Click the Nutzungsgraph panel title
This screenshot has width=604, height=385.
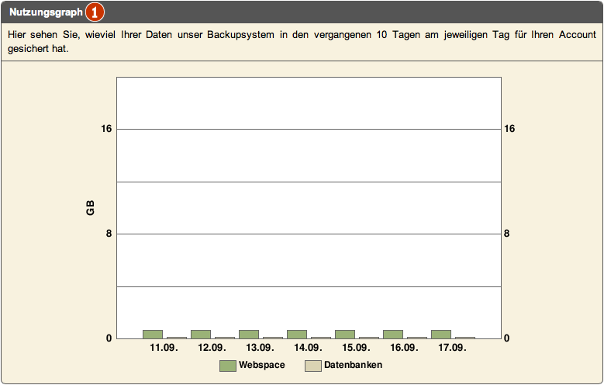tap(46, 12)
